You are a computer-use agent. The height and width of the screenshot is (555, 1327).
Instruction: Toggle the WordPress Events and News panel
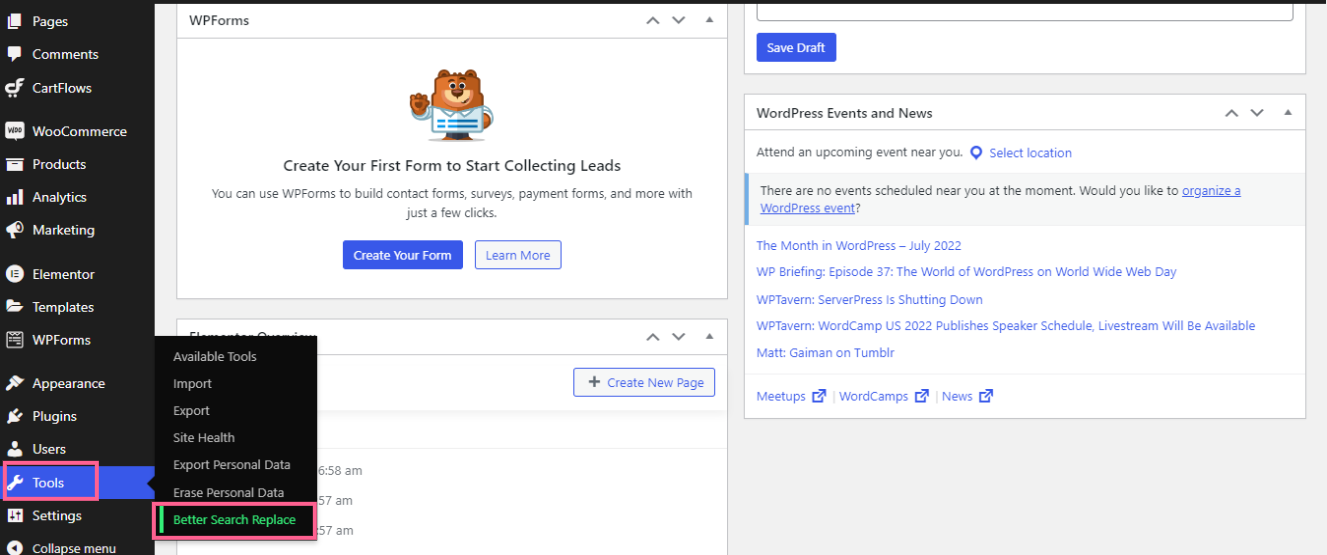pos(1288,113)
